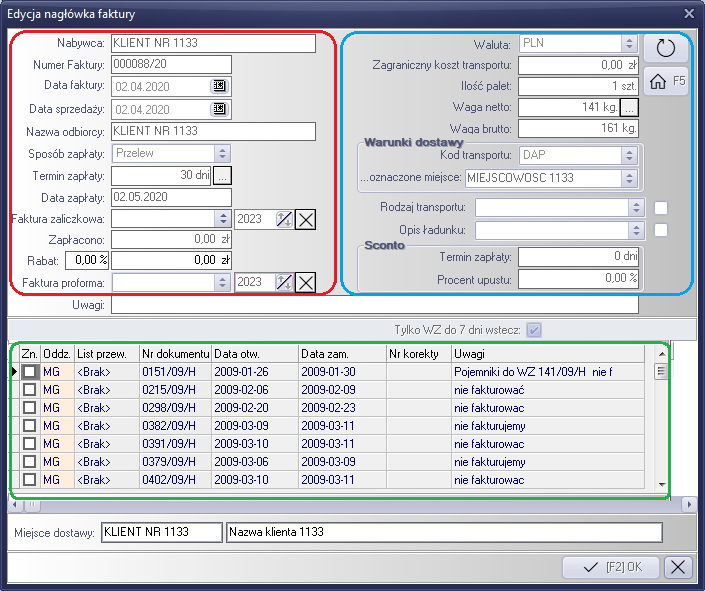This screenshot has height=591, width=705.
Task: Click the ellipsis button beside Termin zapłaty
Action: tap(222, 175)
